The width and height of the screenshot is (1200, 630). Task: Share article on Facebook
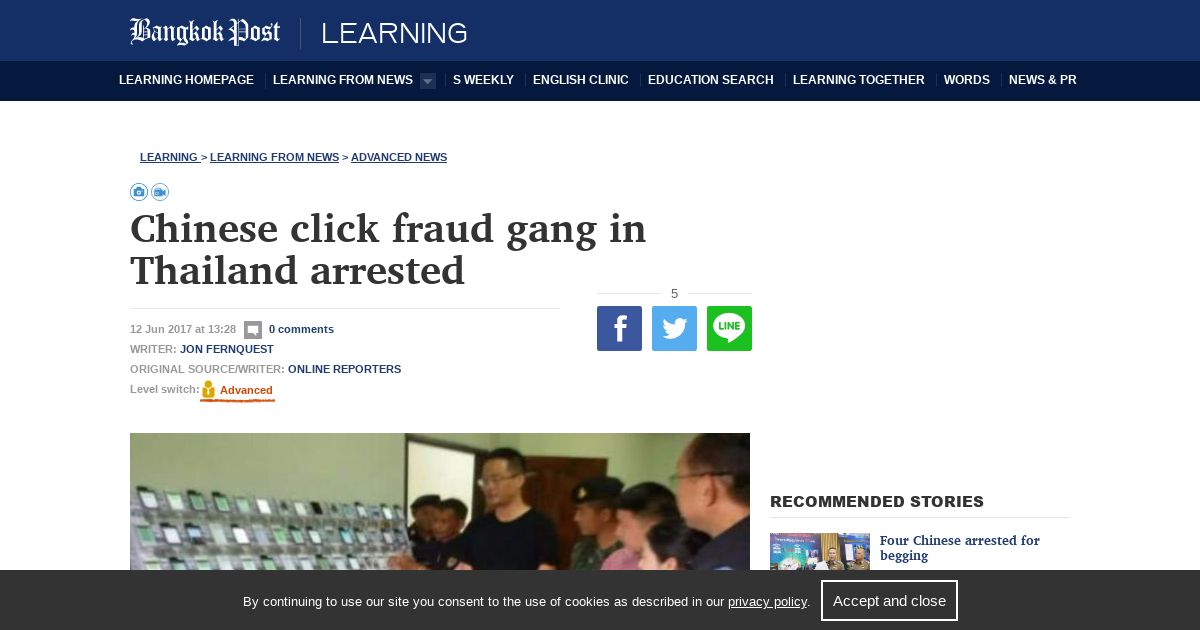pyautogui.click(x=619, y=328)
